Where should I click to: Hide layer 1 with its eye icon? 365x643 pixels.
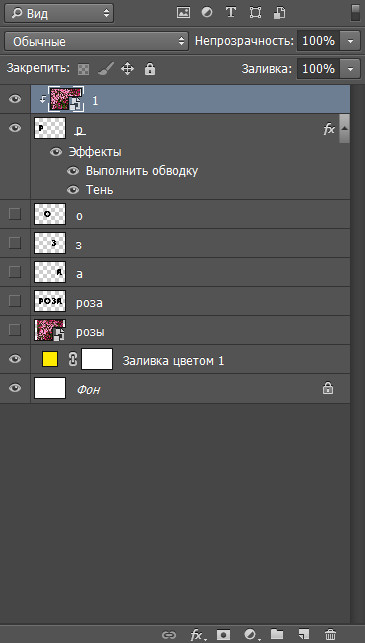(x=15, y=99)
